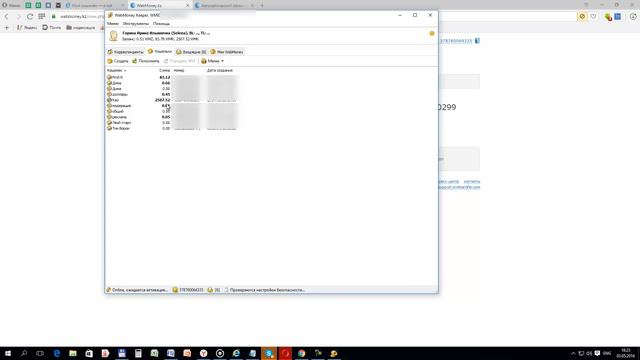Open the Яндекс bookmark
Screen dimensions: 640x360
click(x=27, y=27)
